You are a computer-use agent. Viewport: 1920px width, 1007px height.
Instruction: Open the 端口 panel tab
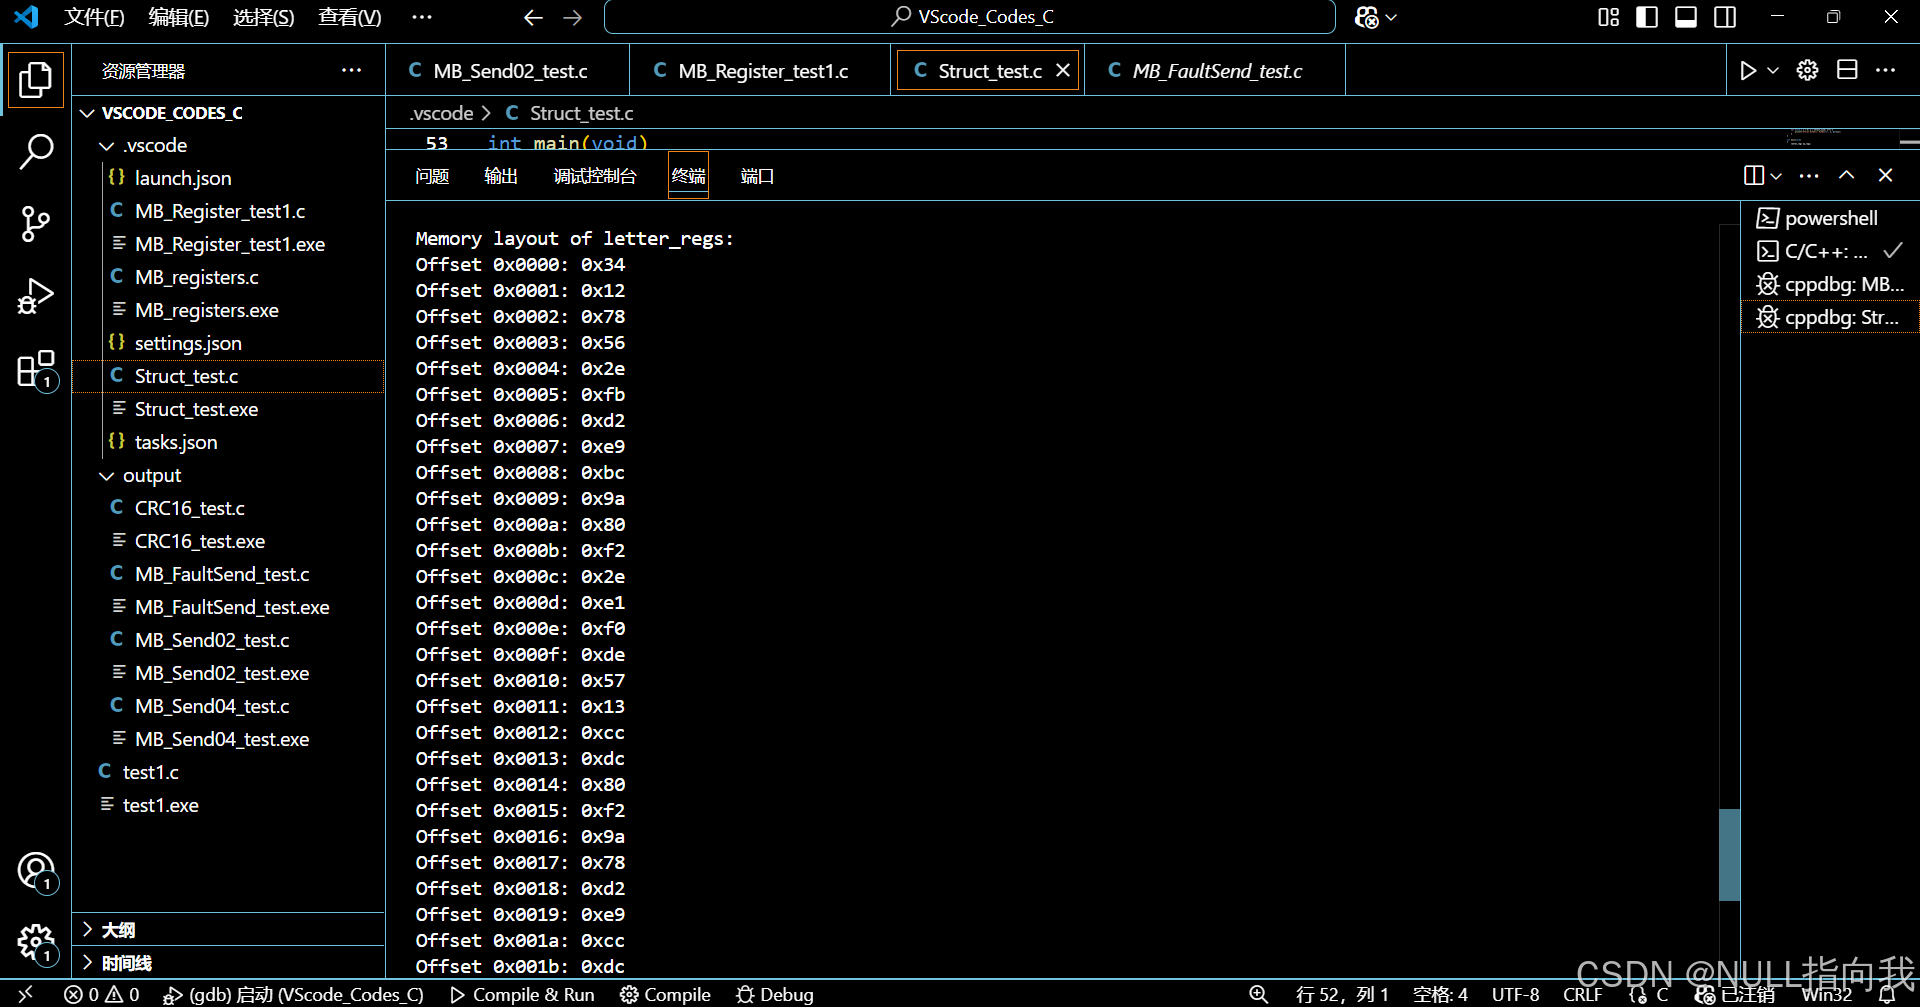[x=757, y=176]
